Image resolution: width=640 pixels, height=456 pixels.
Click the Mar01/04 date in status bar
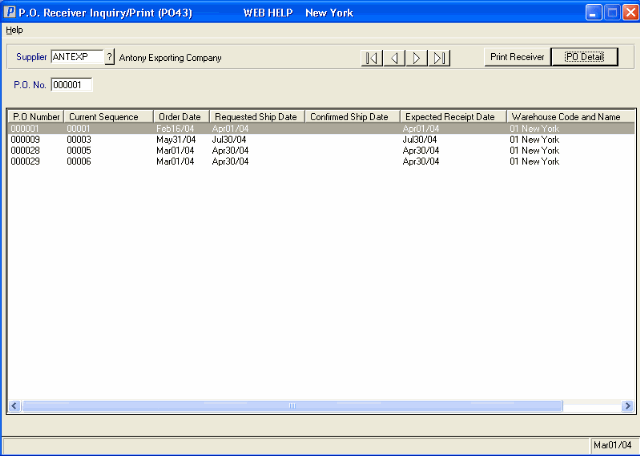pos(613,445)
